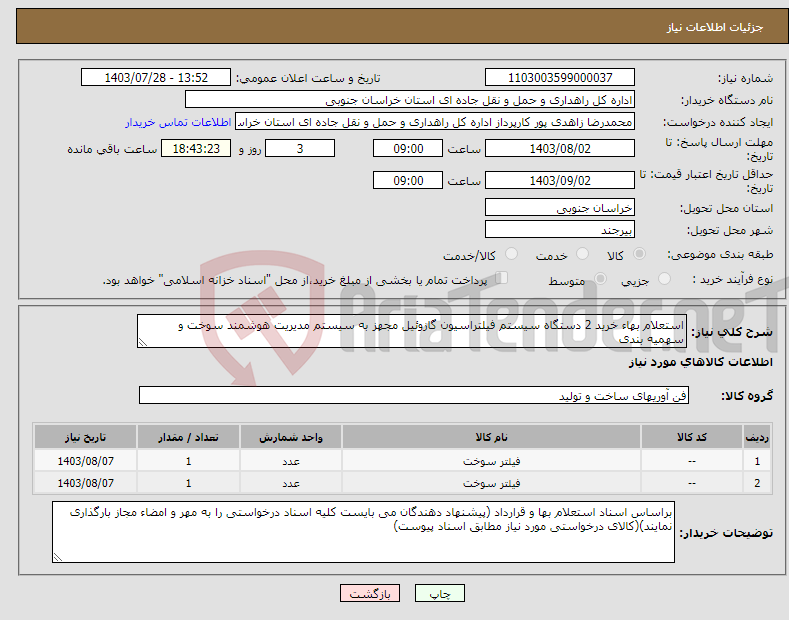Image resolution: width=789 pixels, height=620 pixels.
Task: Click the بازگشت (back) button
Action: click(370, 593)
